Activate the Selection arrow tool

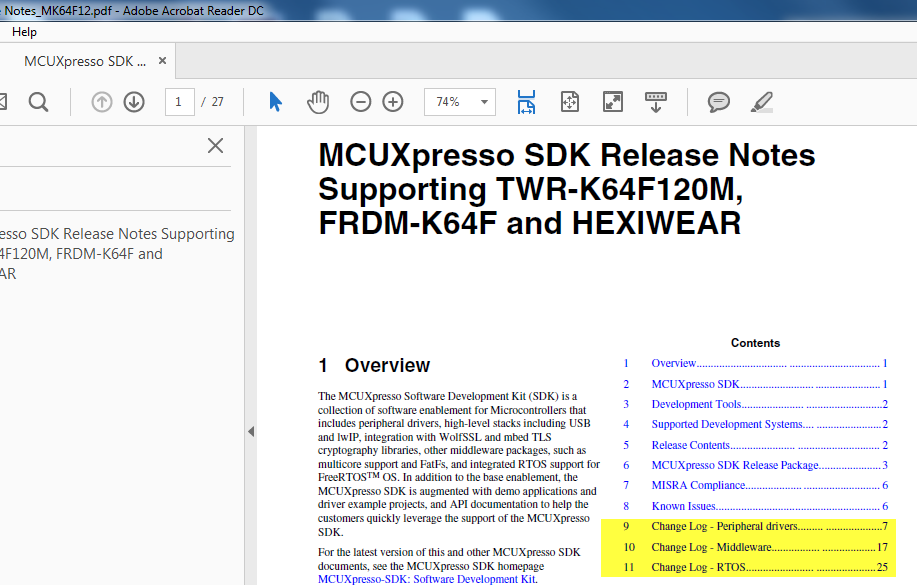click(275, 102)
